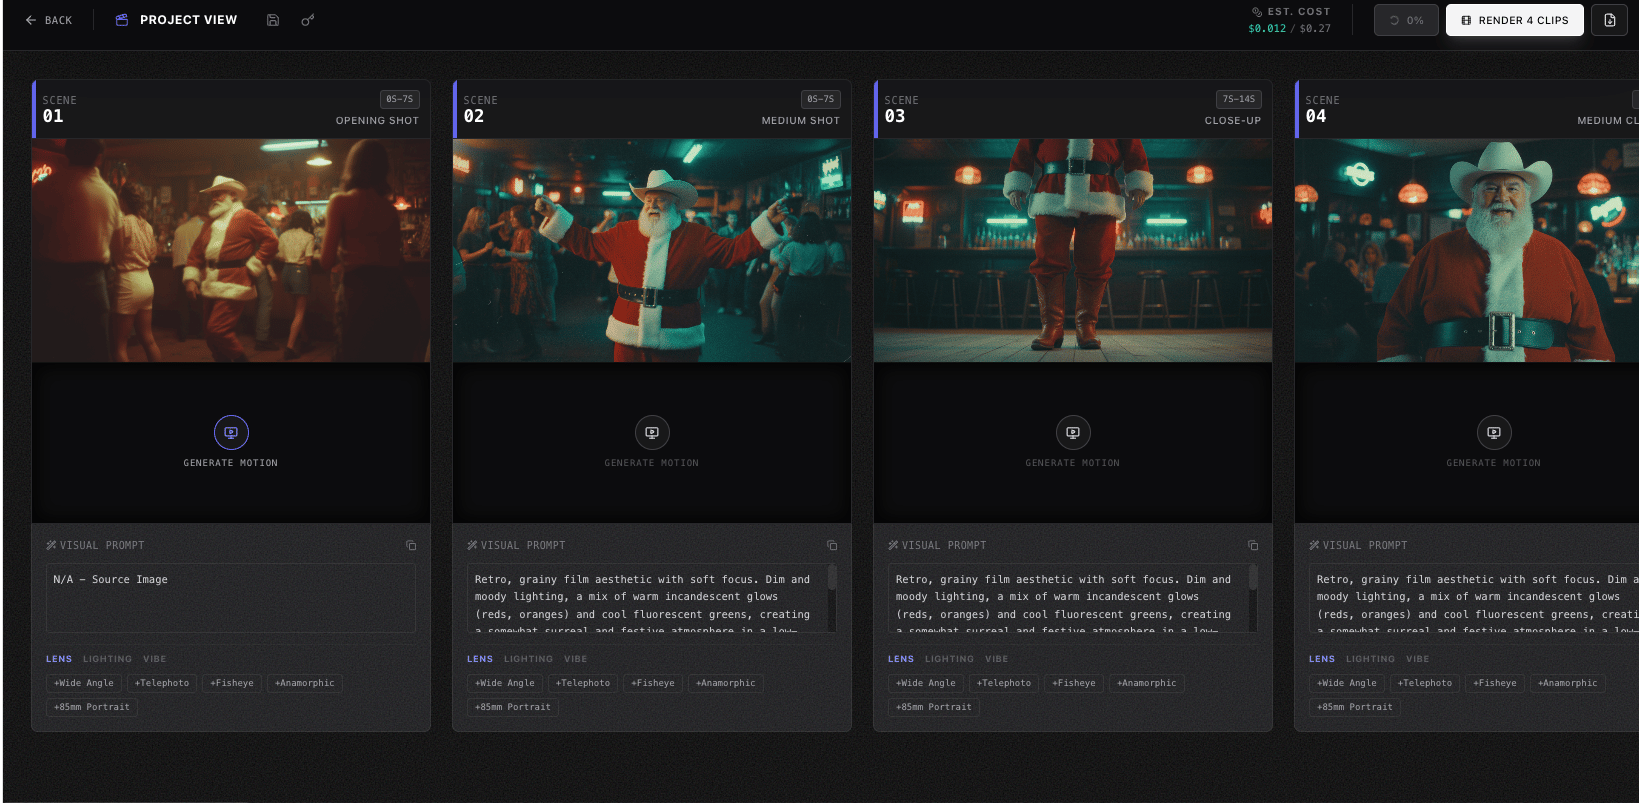
Task: Copy the visual prompt of Scene 01
Action: 411,545
